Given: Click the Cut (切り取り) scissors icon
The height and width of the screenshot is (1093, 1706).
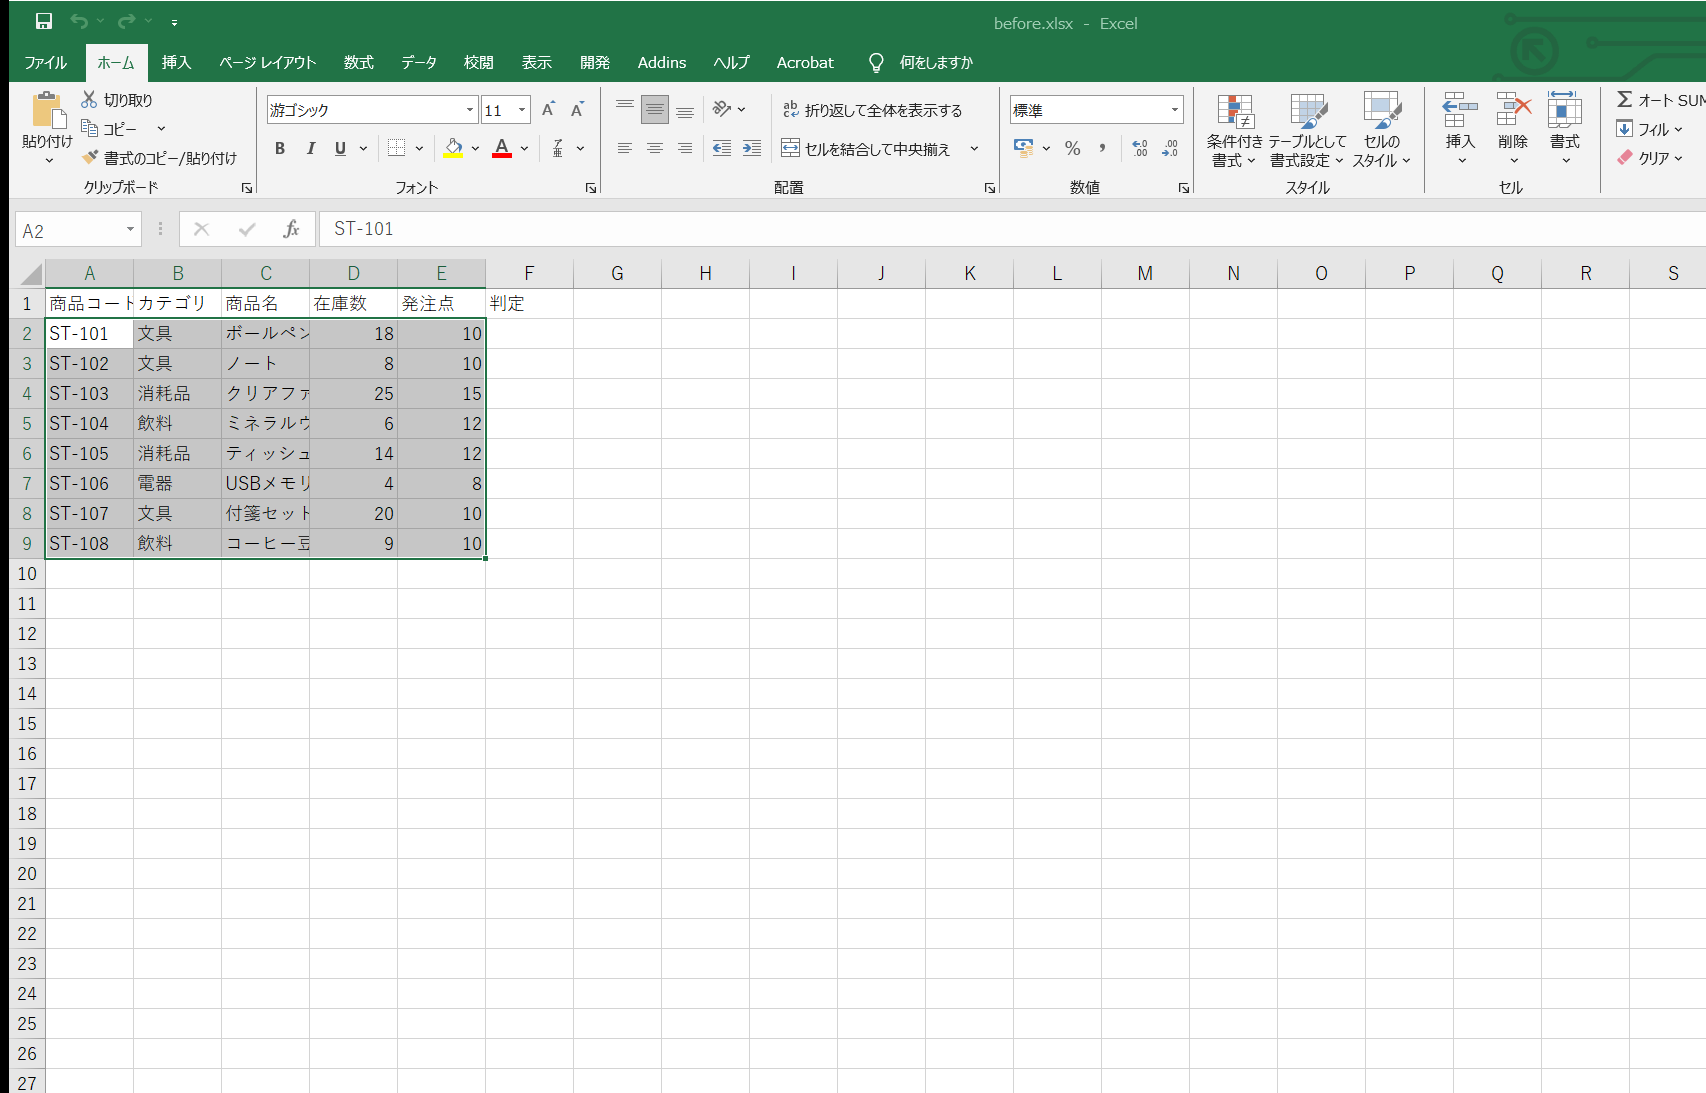Looking at the screenshot, I should 89,99.
